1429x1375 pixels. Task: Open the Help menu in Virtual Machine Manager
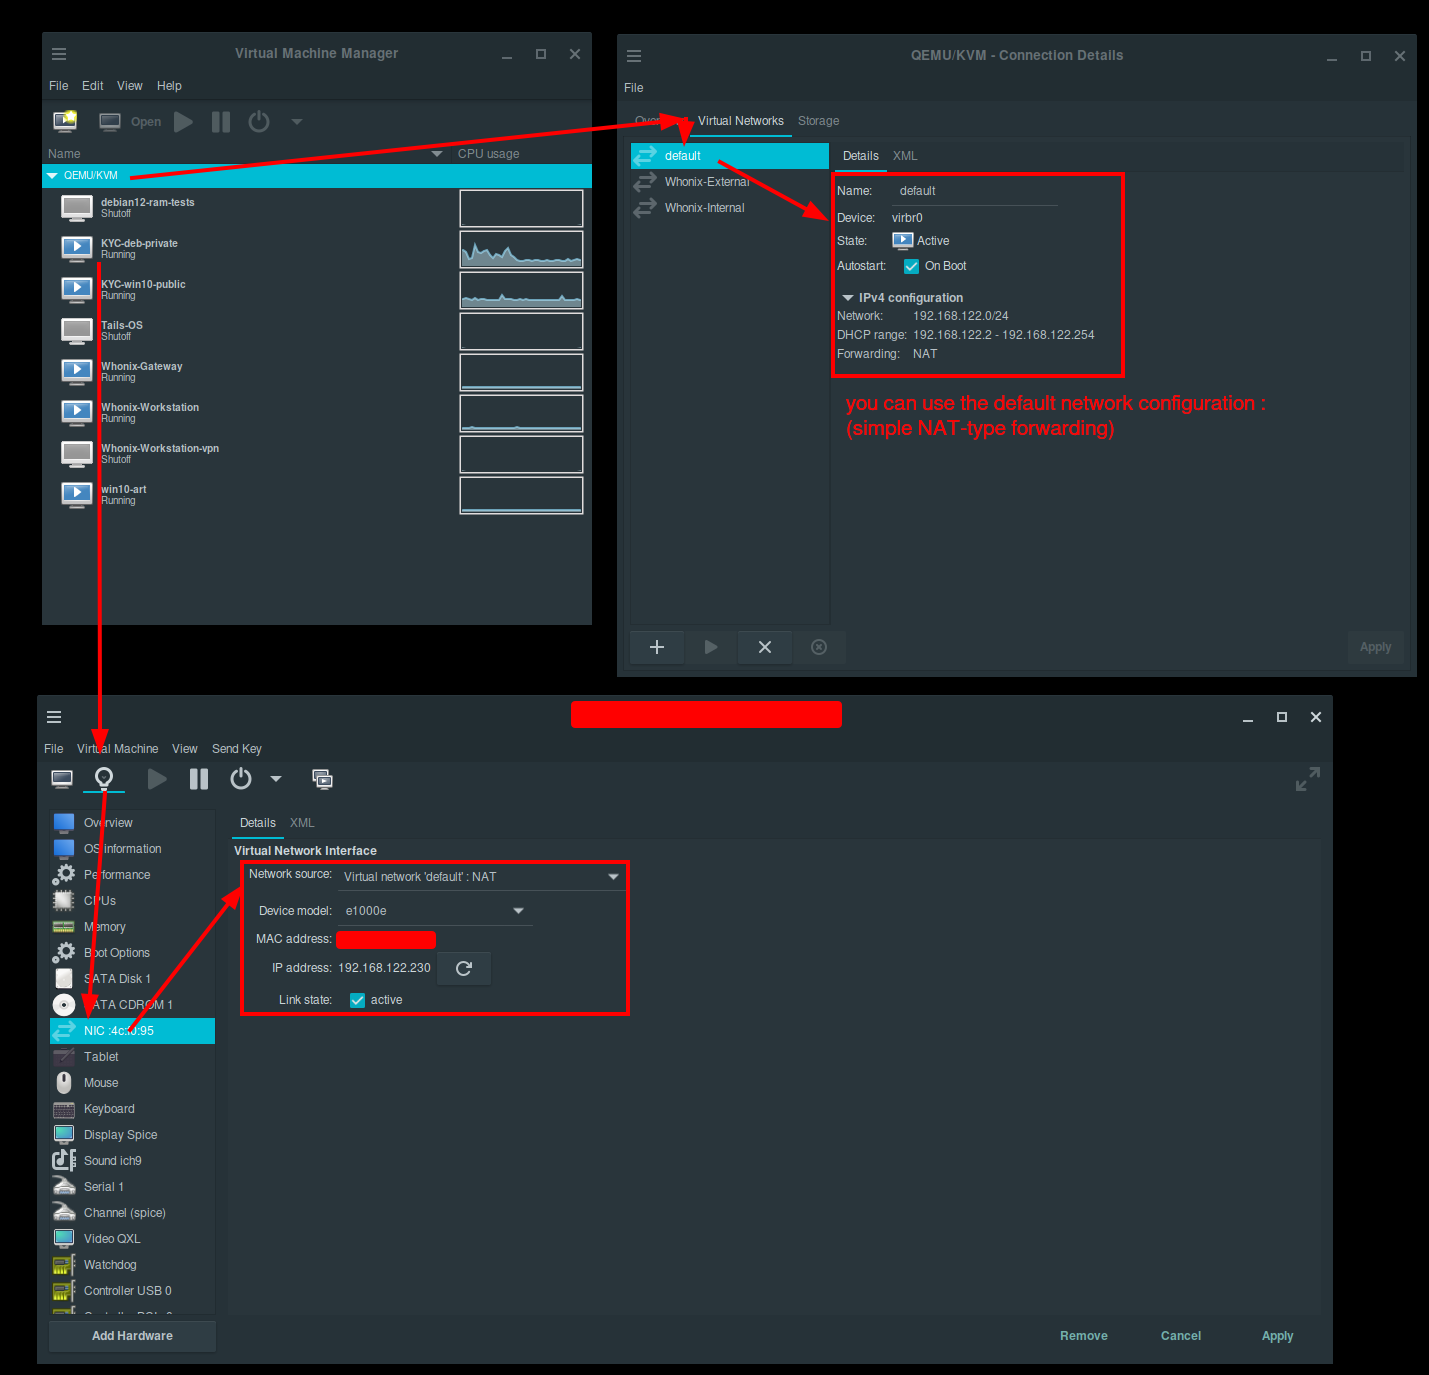tap(169, 86)
